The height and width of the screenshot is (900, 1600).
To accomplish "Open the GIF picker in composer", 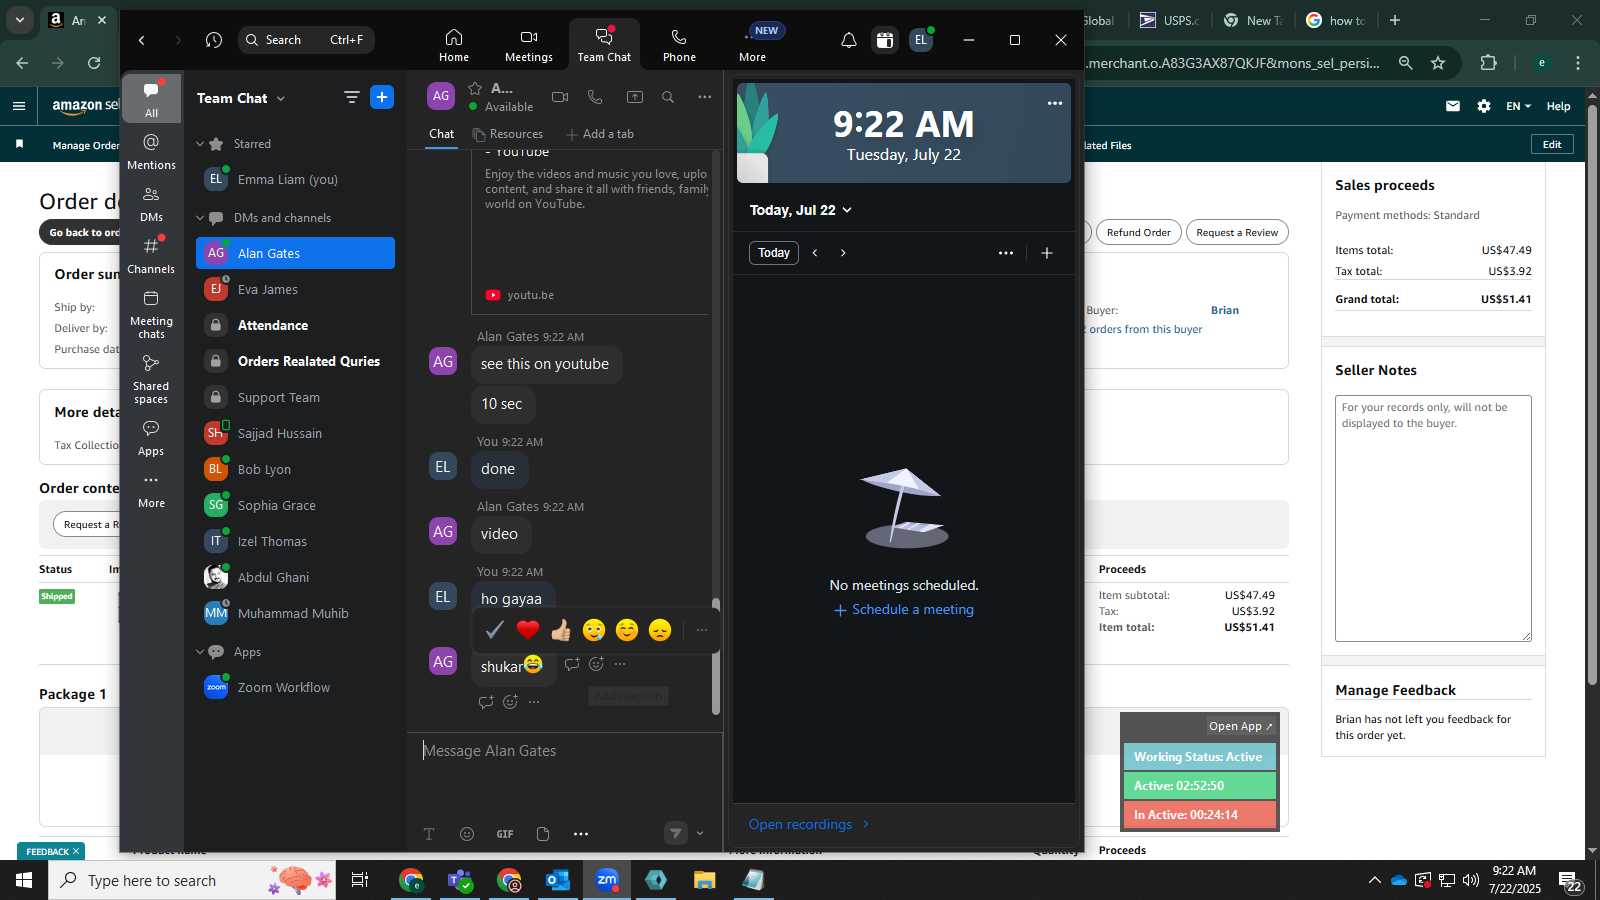I will [x=505, y=834].
